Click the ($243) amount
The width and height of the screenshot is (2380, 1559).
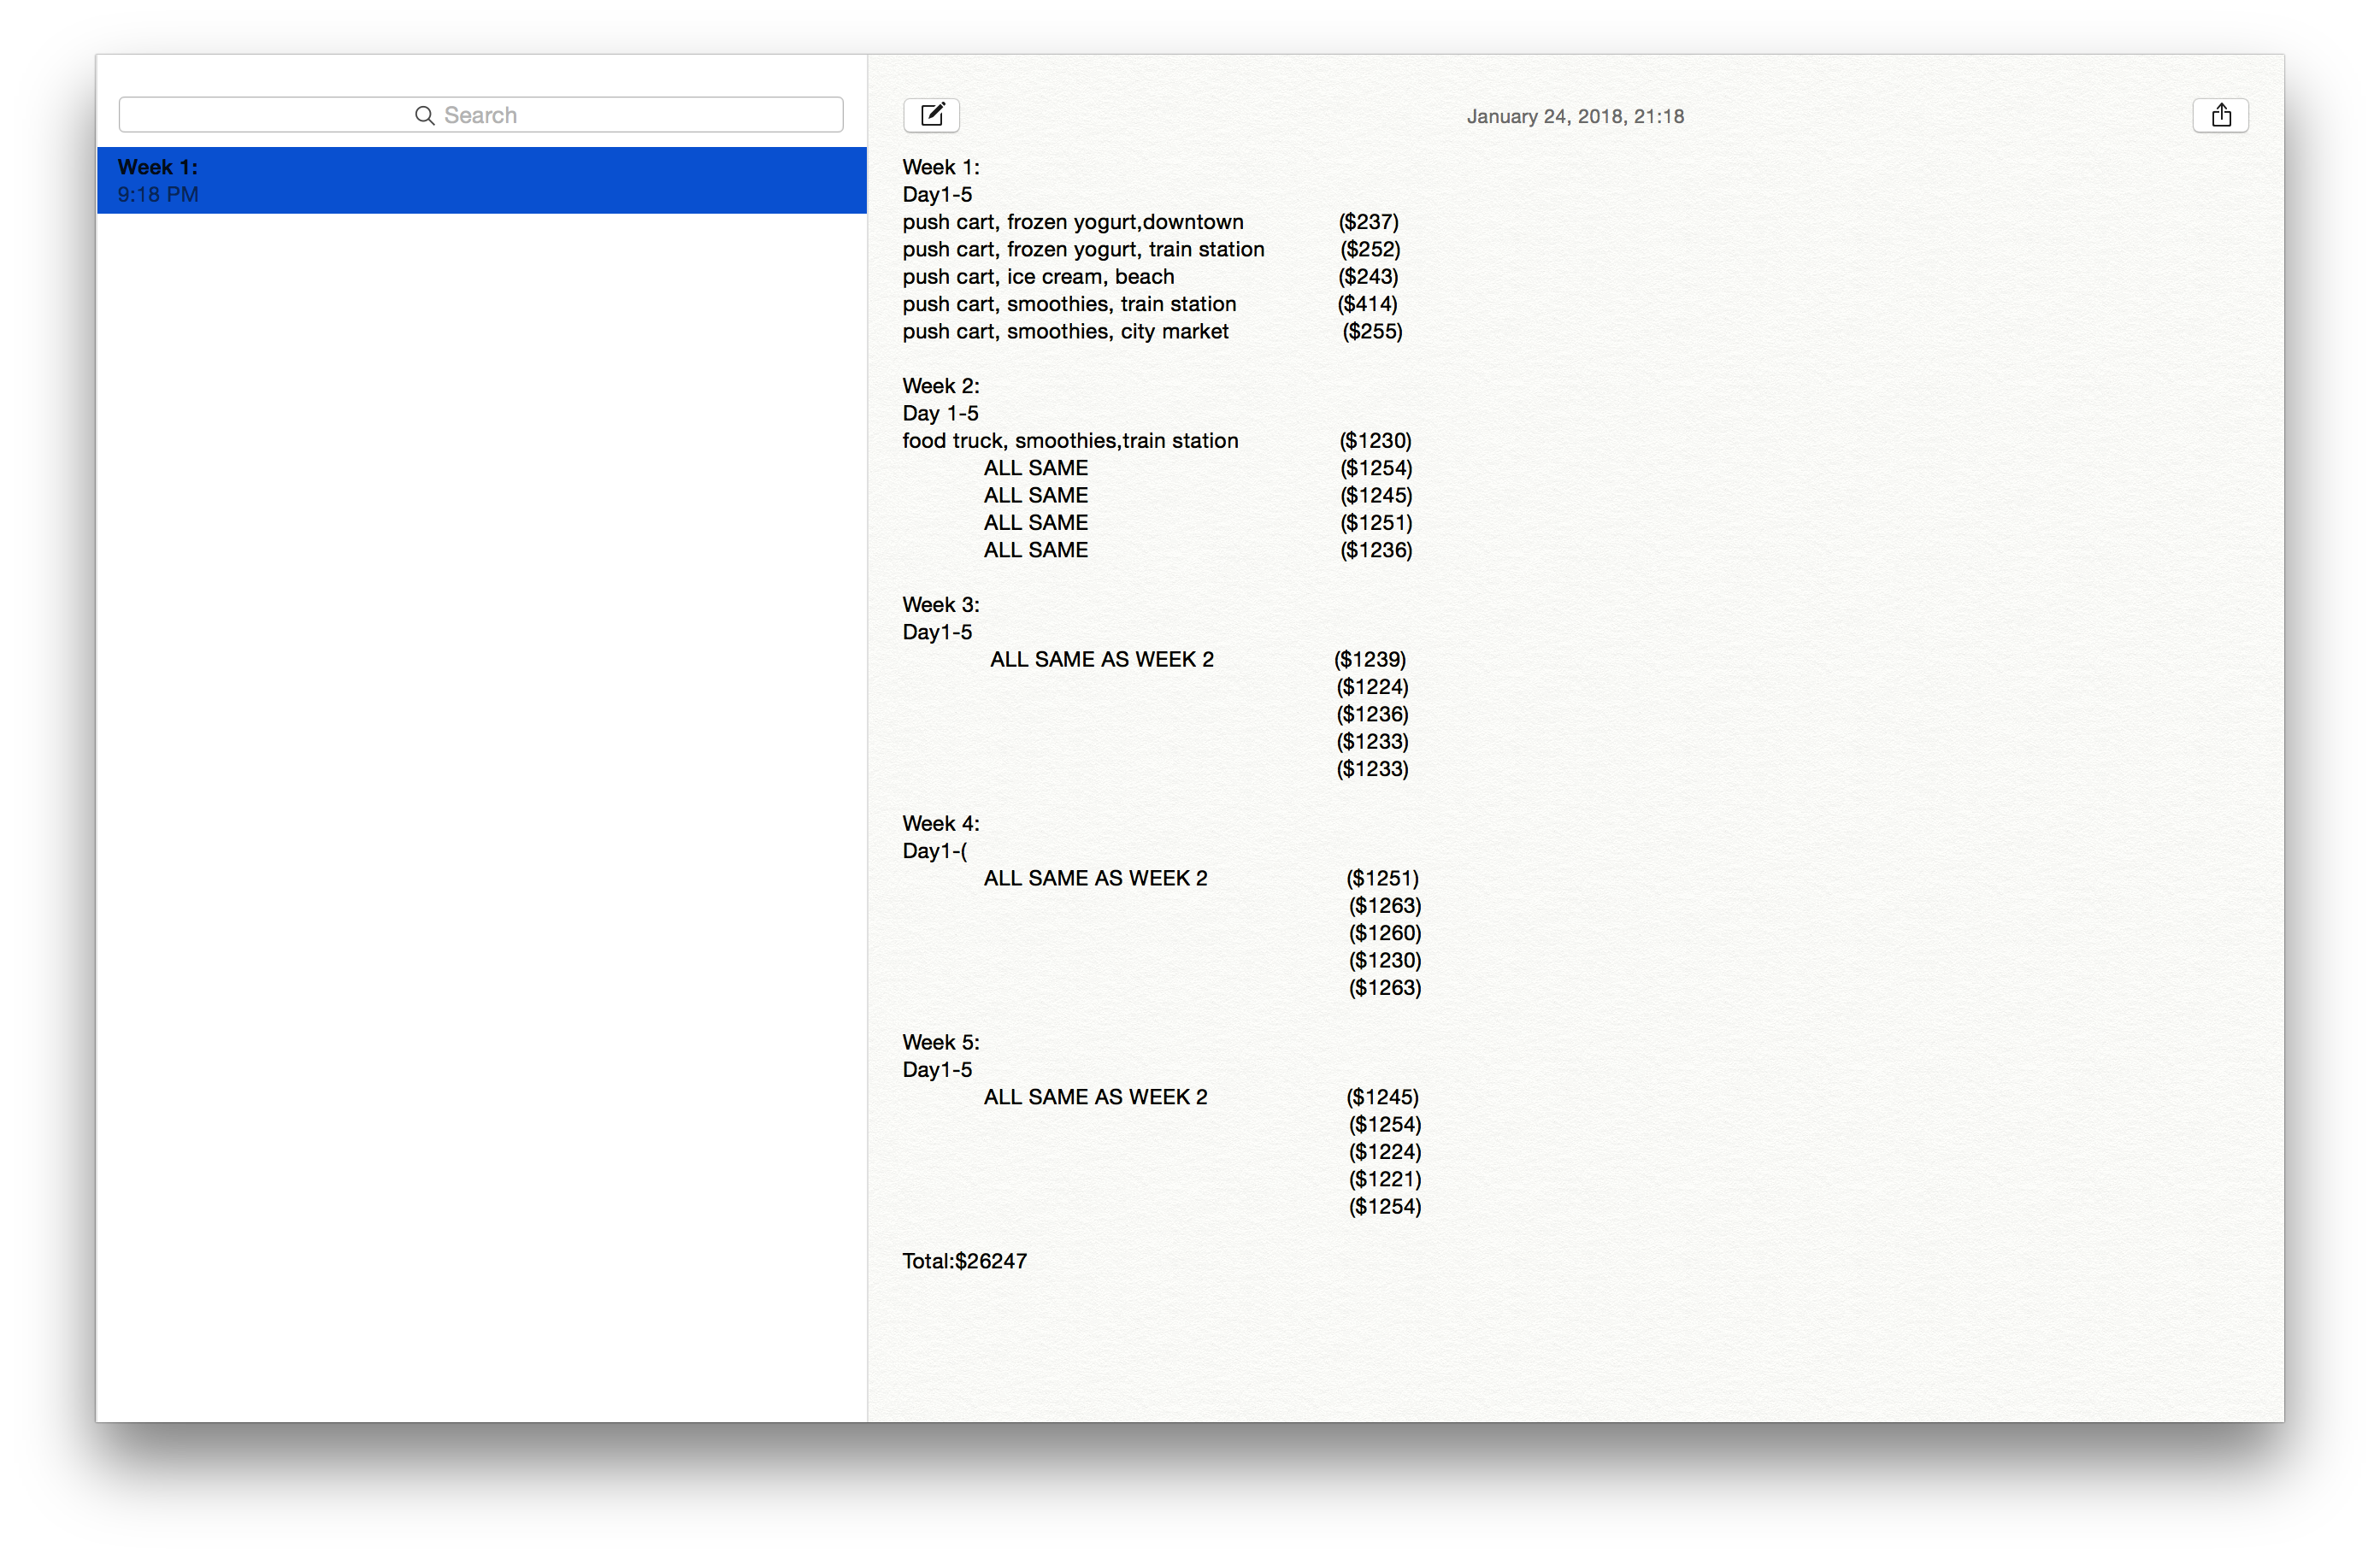coord(1368,276)
